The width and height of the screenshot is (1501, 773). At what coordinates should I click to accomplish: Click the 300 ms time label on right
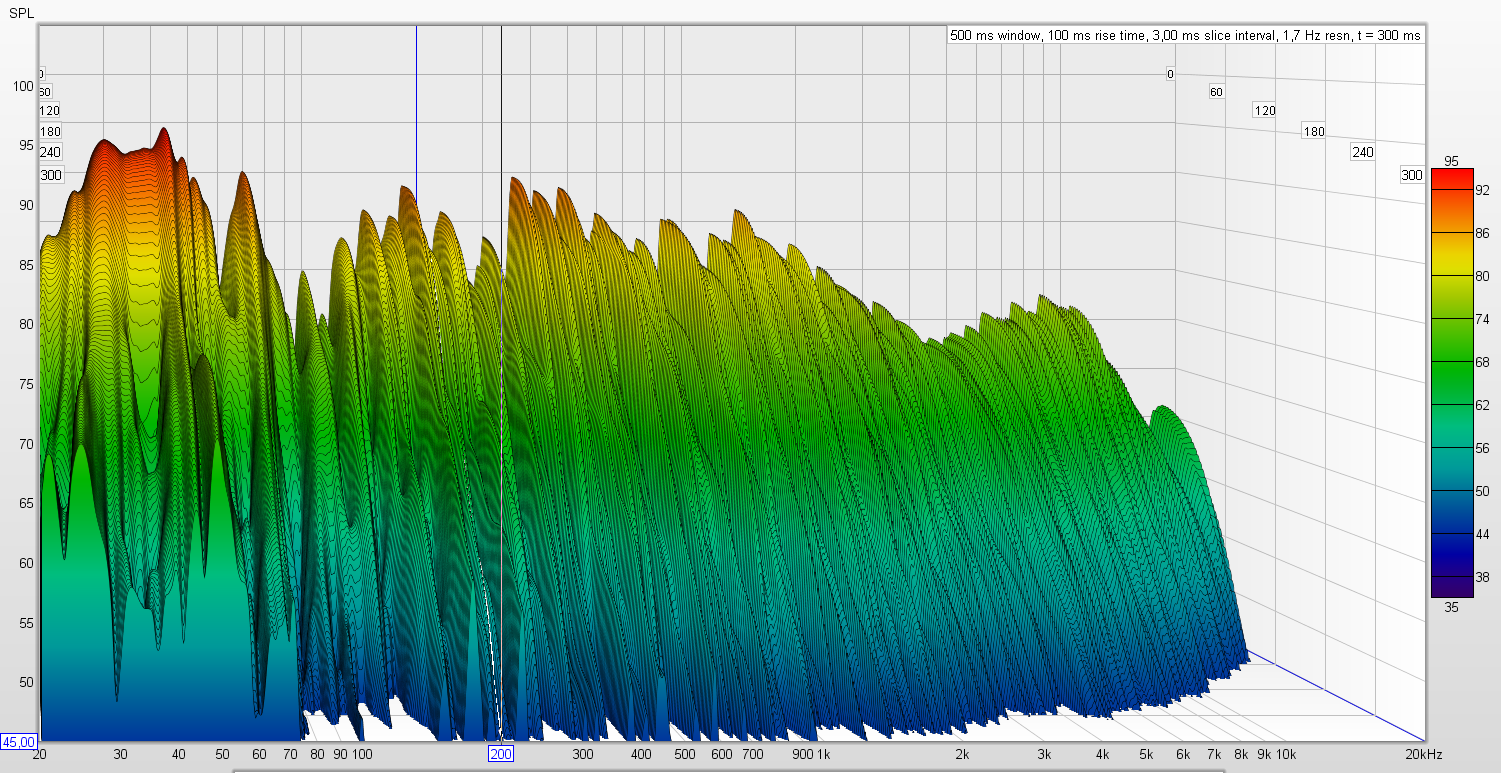1411,175
